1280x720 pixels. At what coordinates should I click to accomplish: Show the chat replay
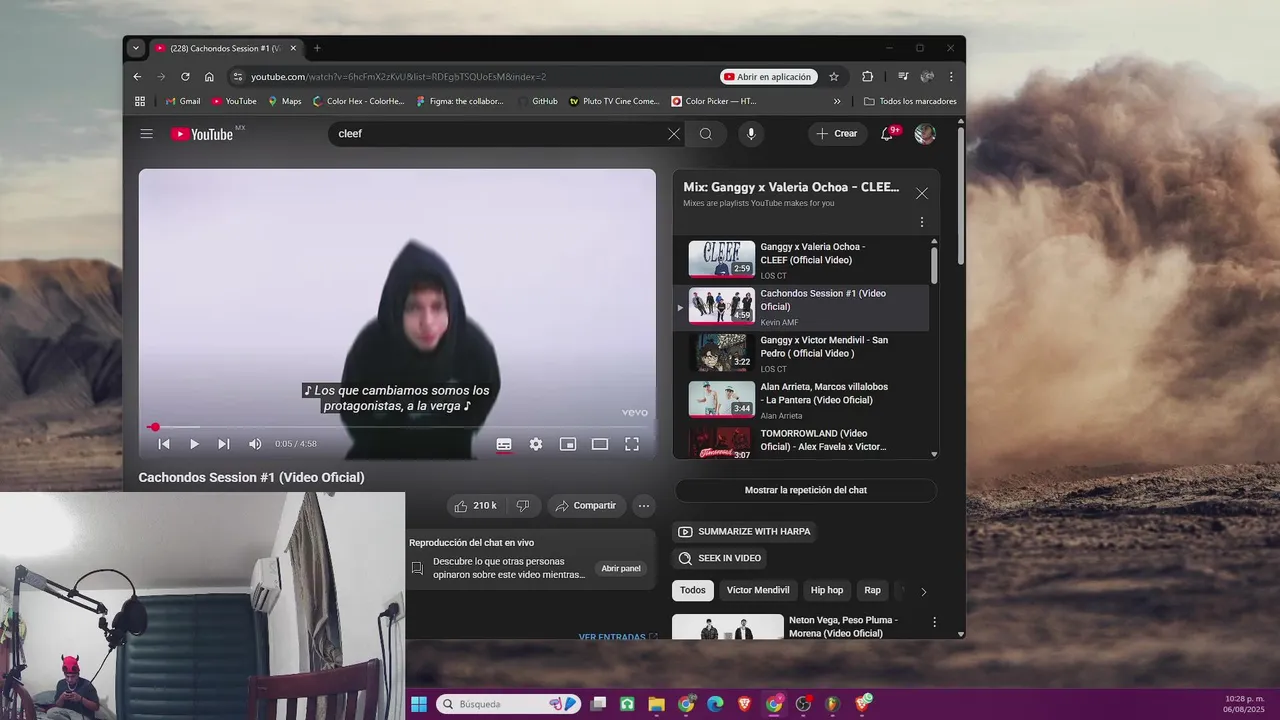[x=806, y=490]
